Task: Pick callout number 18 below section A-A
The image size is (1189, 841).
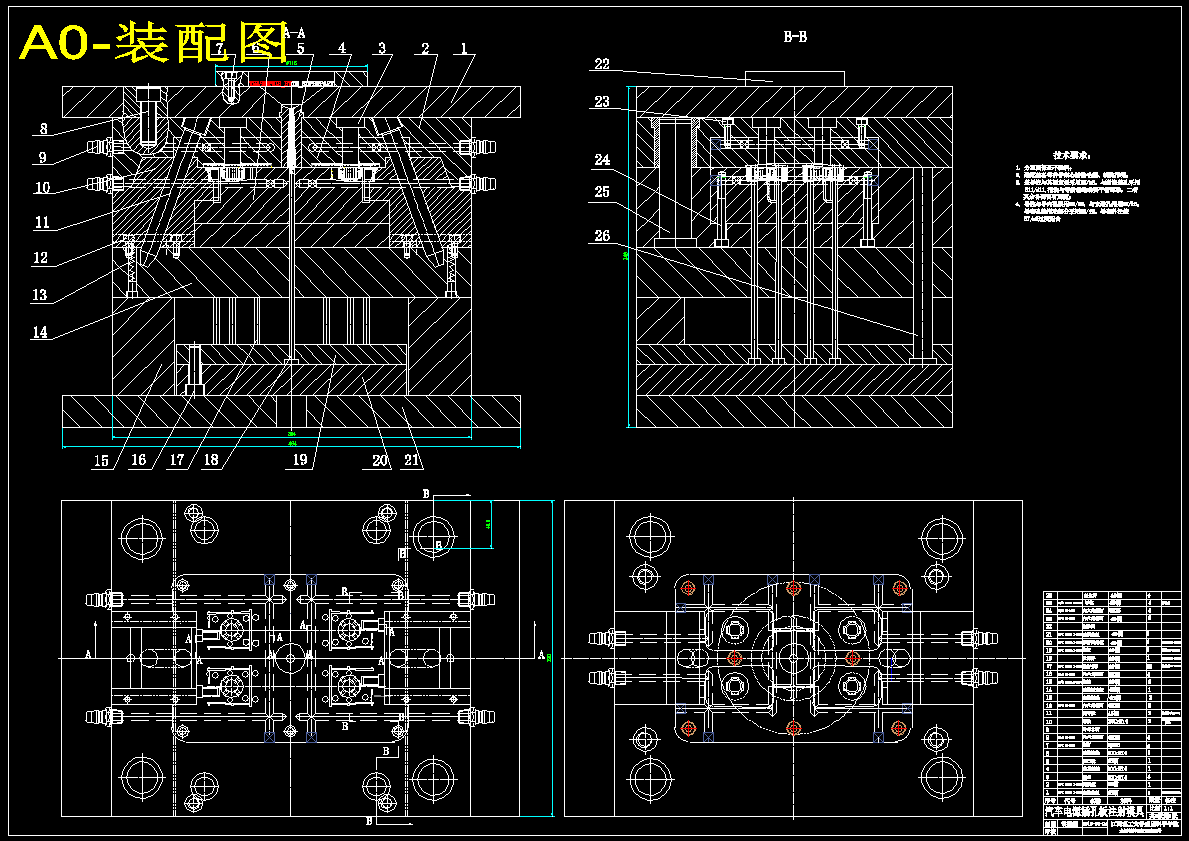Action: tap(211, 461)
